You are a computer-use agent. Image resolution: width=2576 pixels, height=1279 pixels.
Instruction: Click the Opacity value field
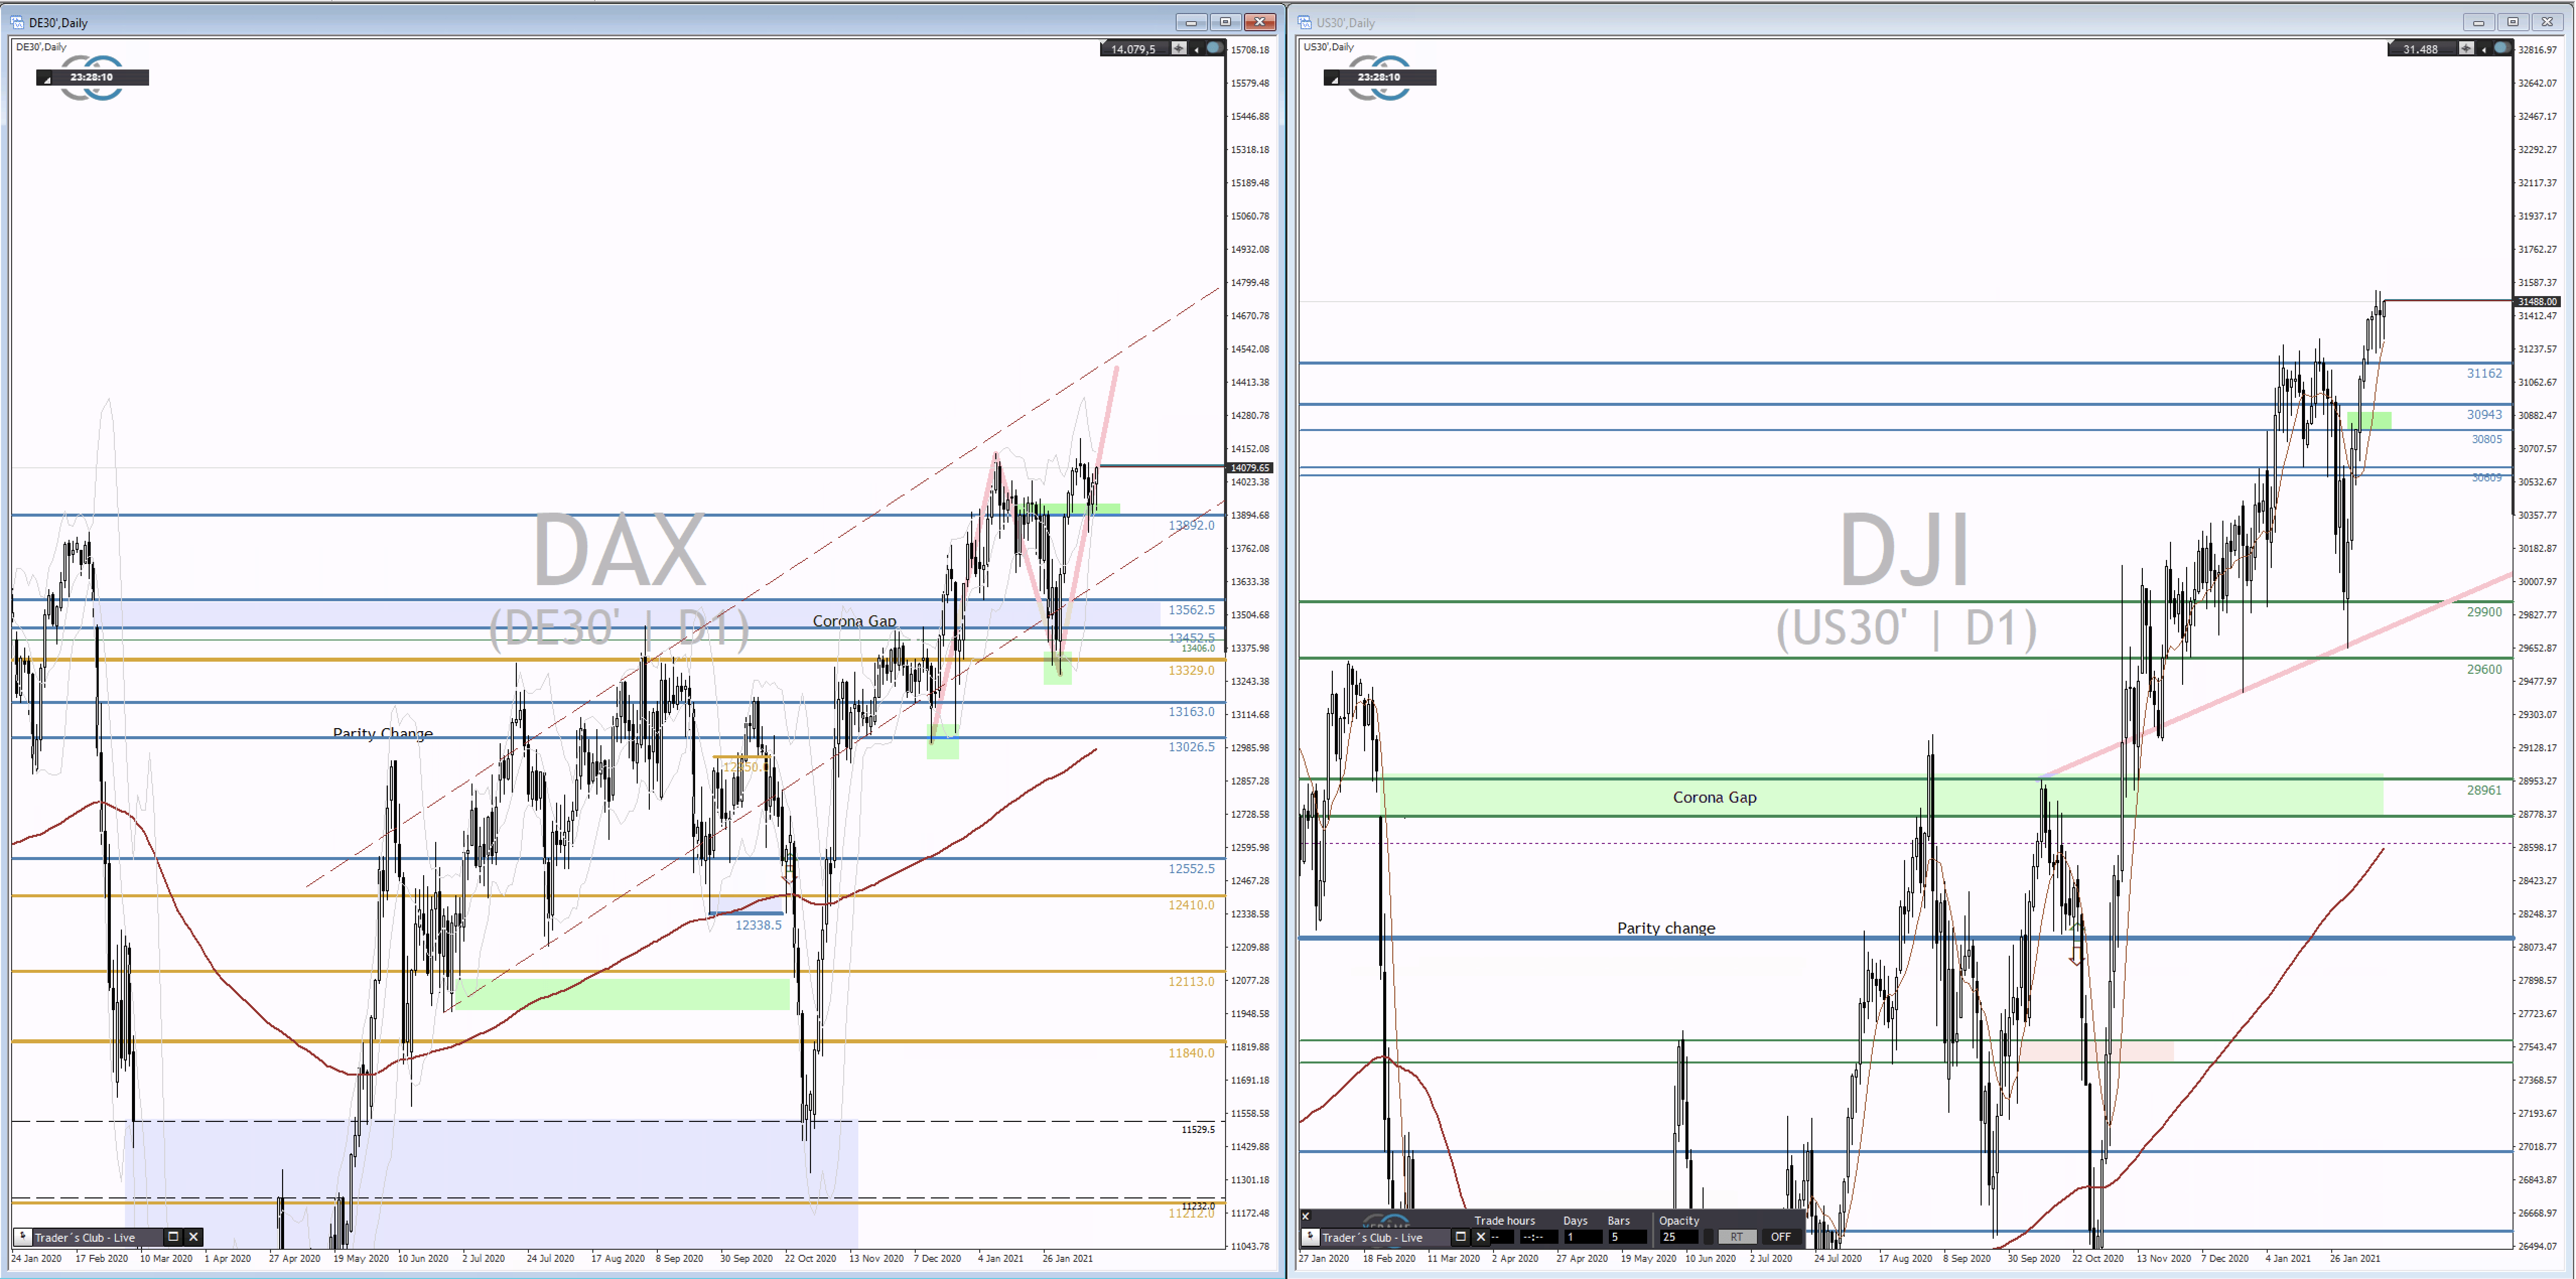pyautogui.click(x=1679, y=1237)
